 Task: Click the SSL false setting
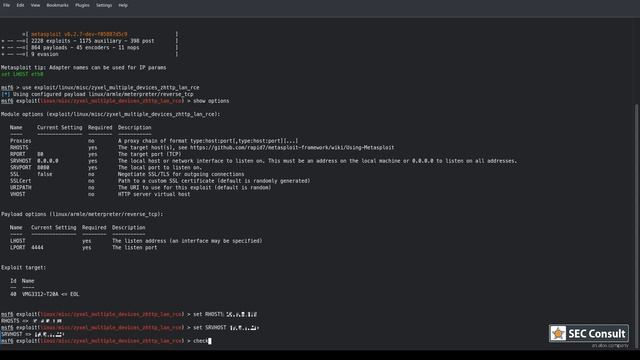pos(44,174)
